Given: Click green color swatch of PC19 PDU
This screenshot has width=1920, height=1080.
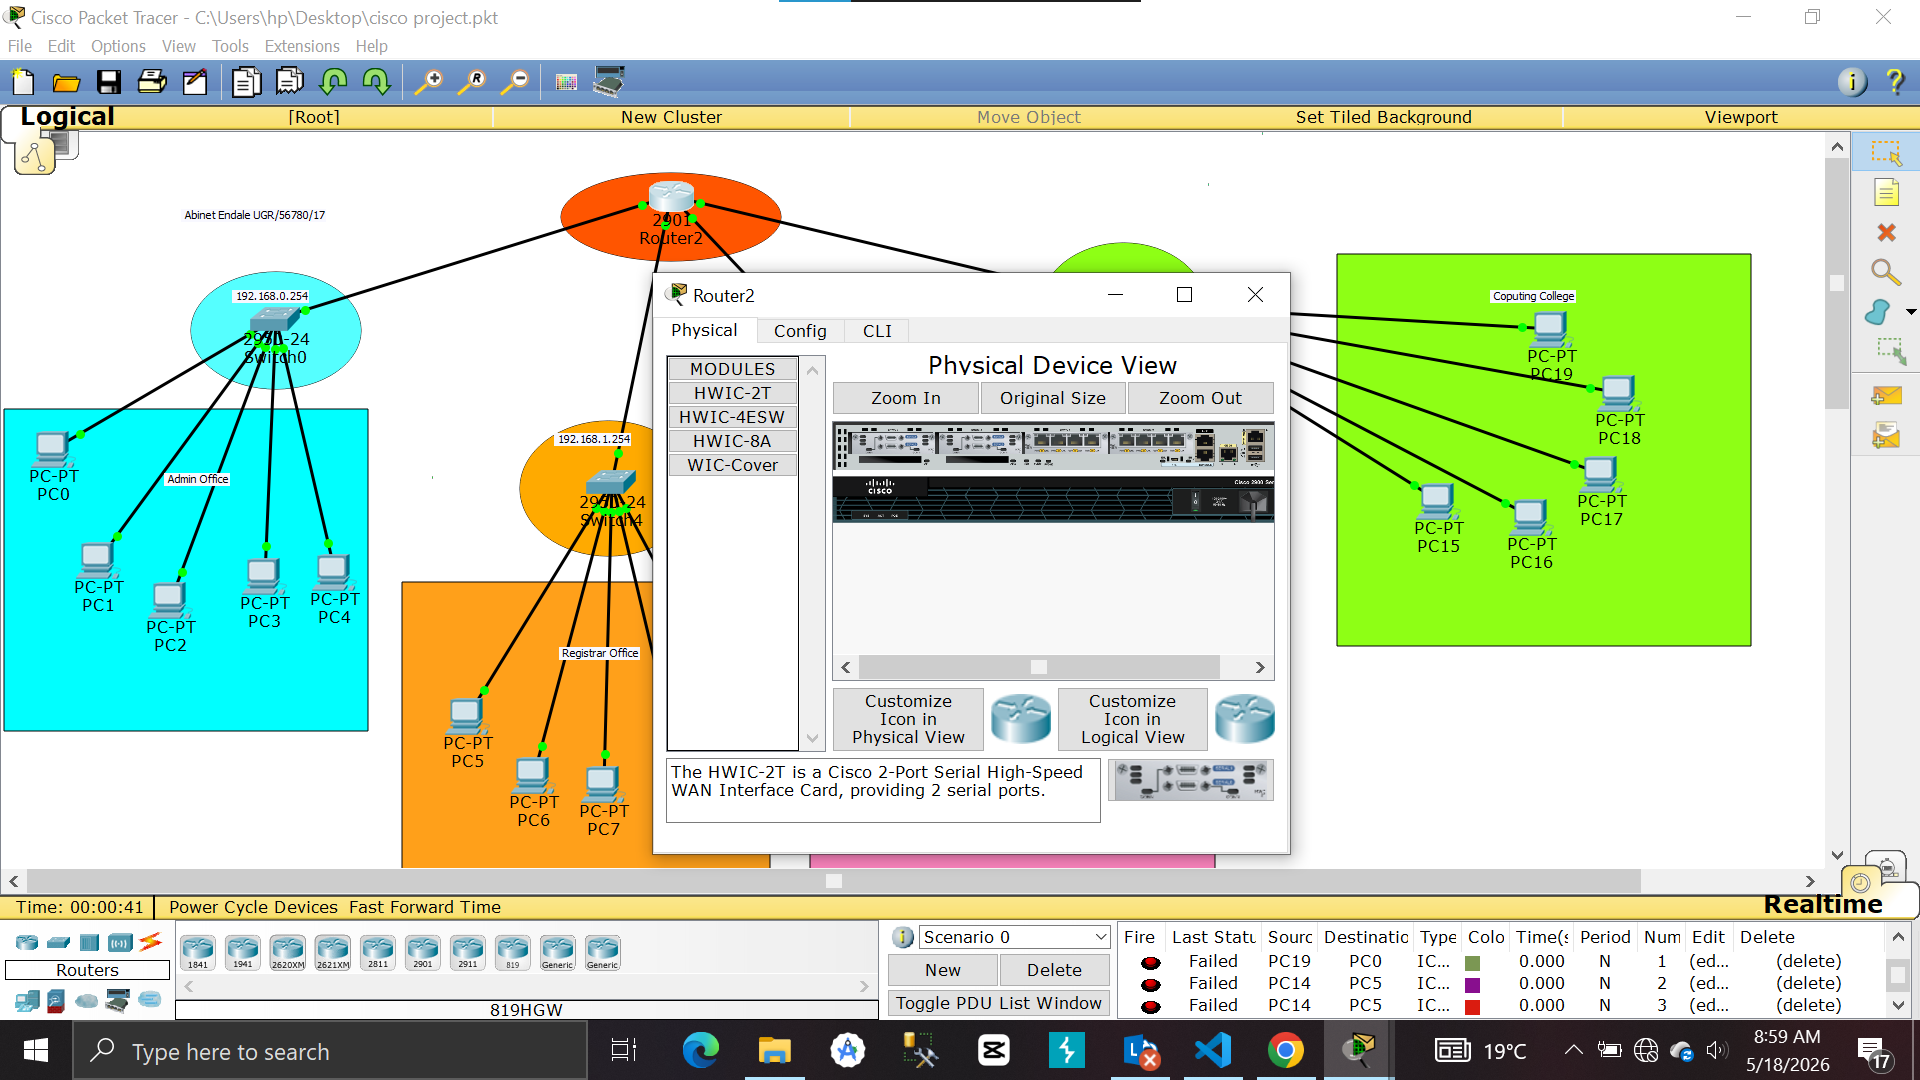Looking at the screenshot, I should [x=1472, y=962].
